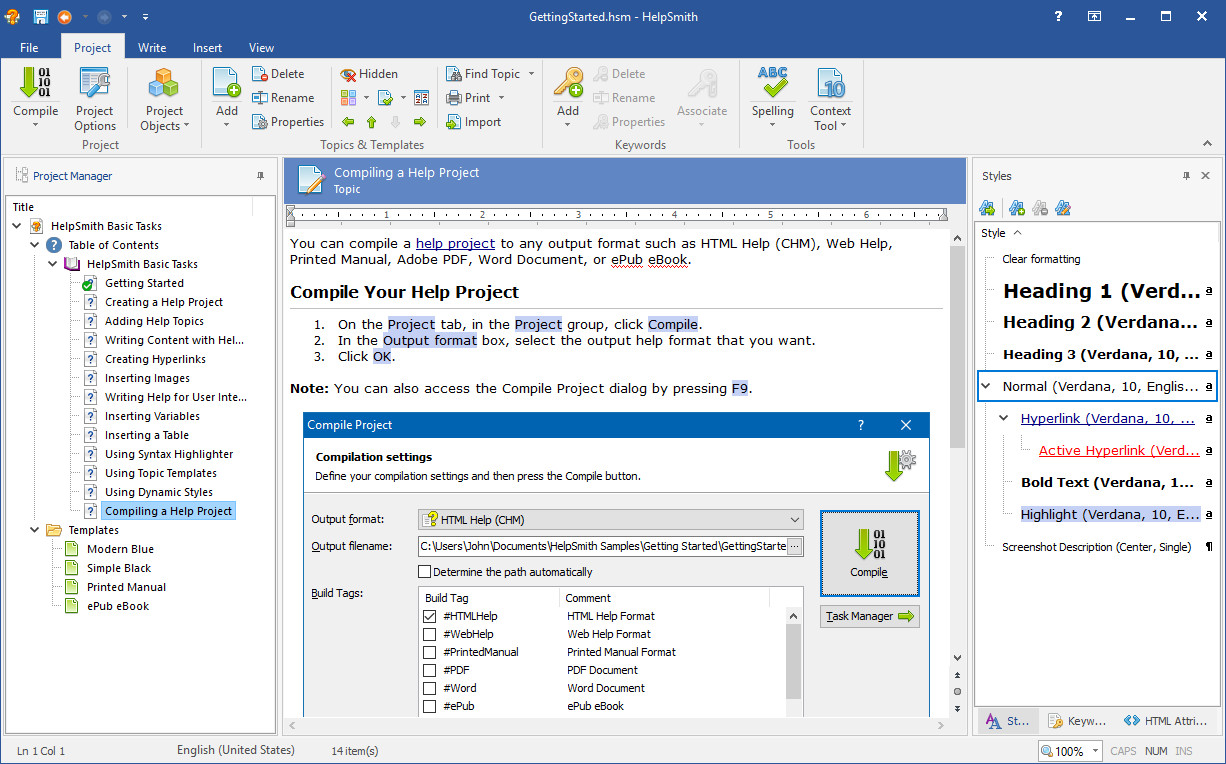This screenshot has height=764, width=1226.
Task: Follow the 'help project' hyperlink
Action: [x=455, y=243]
